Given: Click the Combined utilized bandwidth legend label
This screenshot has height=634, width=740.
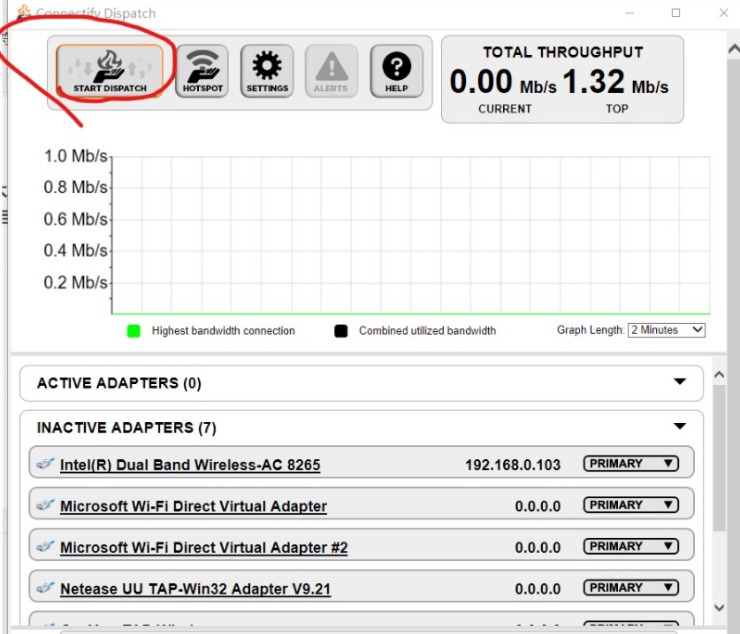Looking at the screenshot, I should [x=428, y=331].
